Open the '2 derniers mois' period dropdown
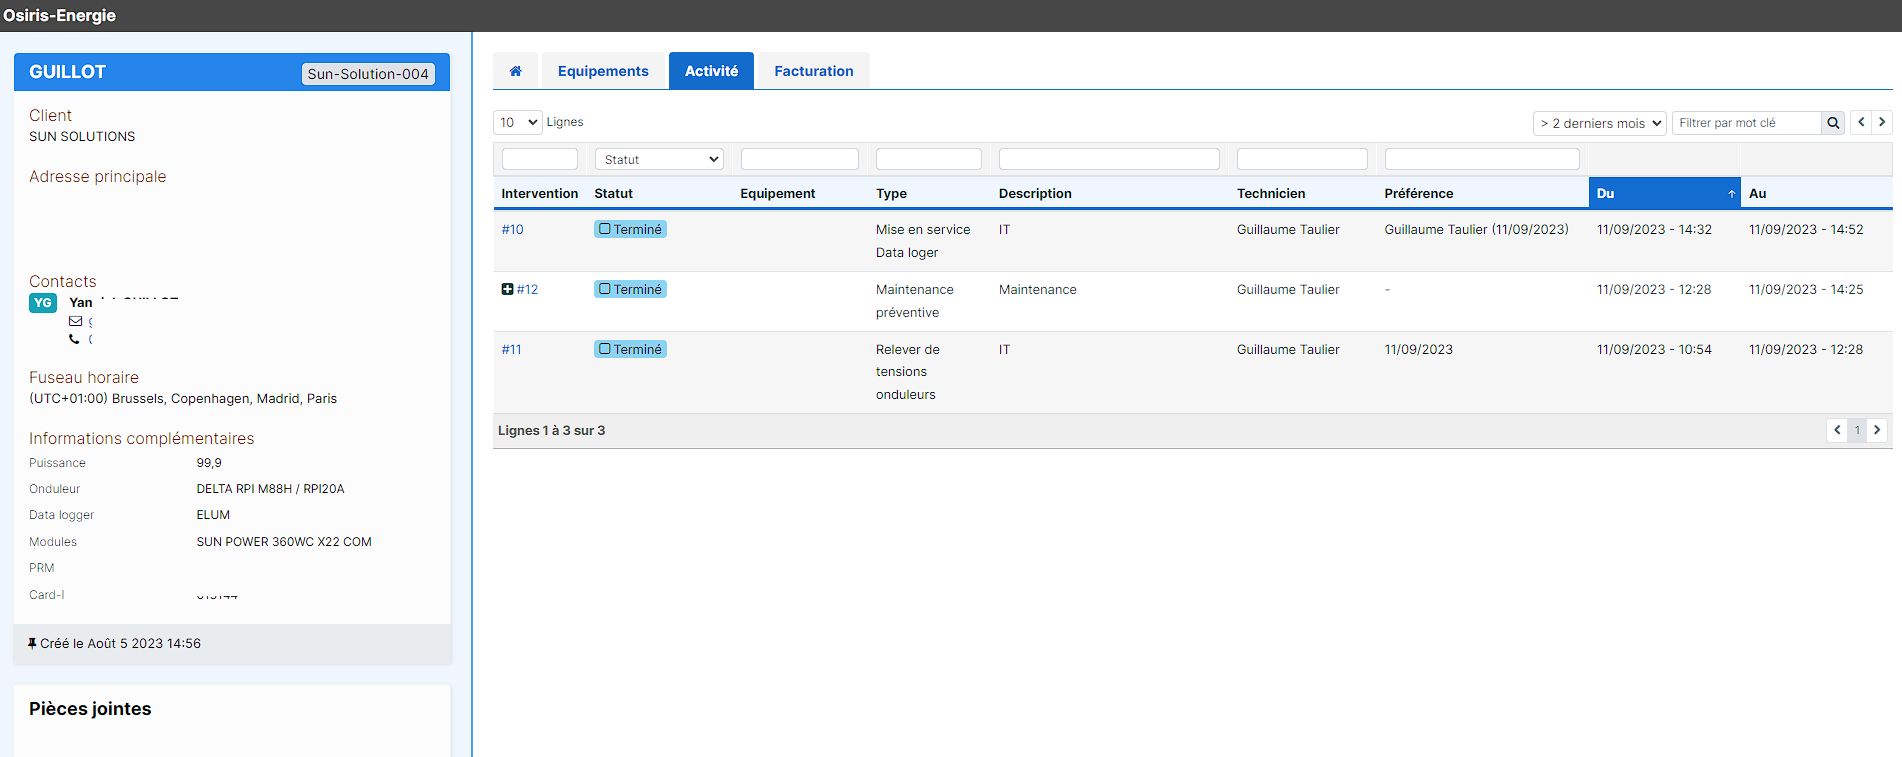This screenshot has width=1902, height=757. [1599, 123]
